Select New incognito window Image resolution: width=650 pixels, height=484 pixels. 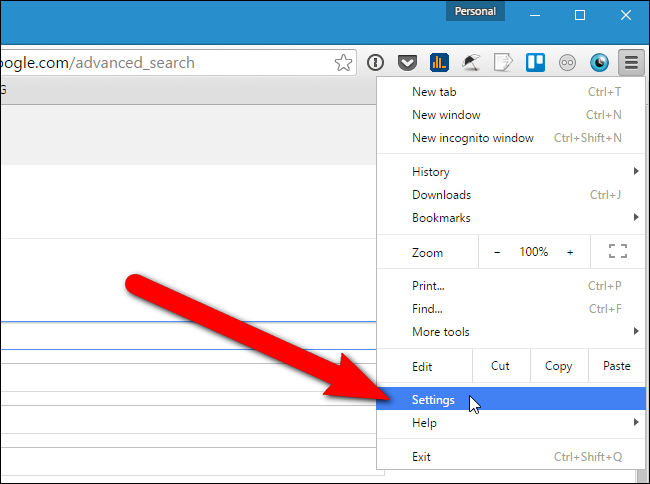pos(473,138)
